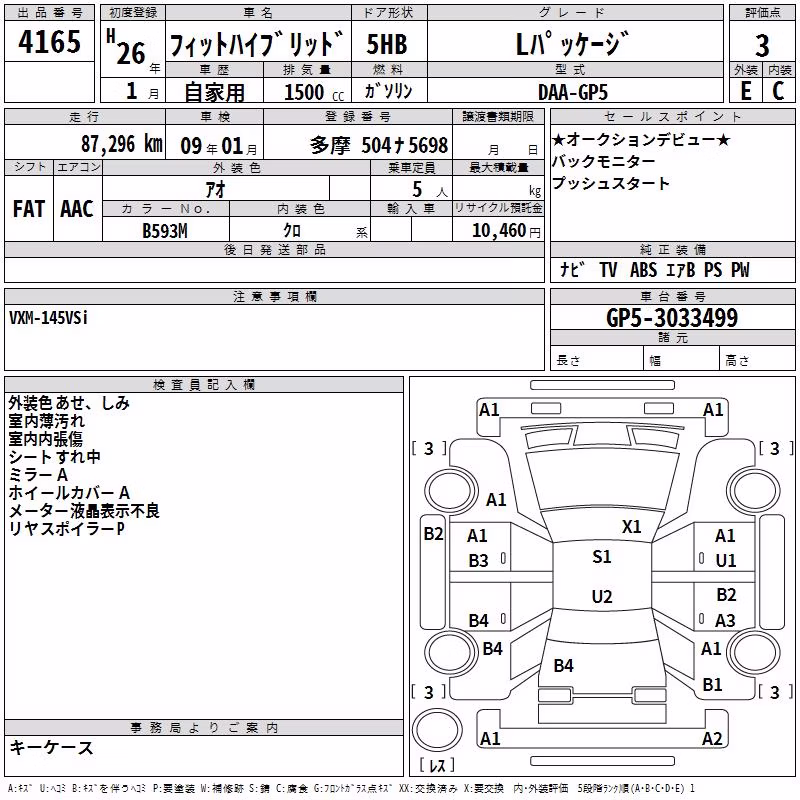Select ★オークションデビュー★ sales point

coord(641,139)
